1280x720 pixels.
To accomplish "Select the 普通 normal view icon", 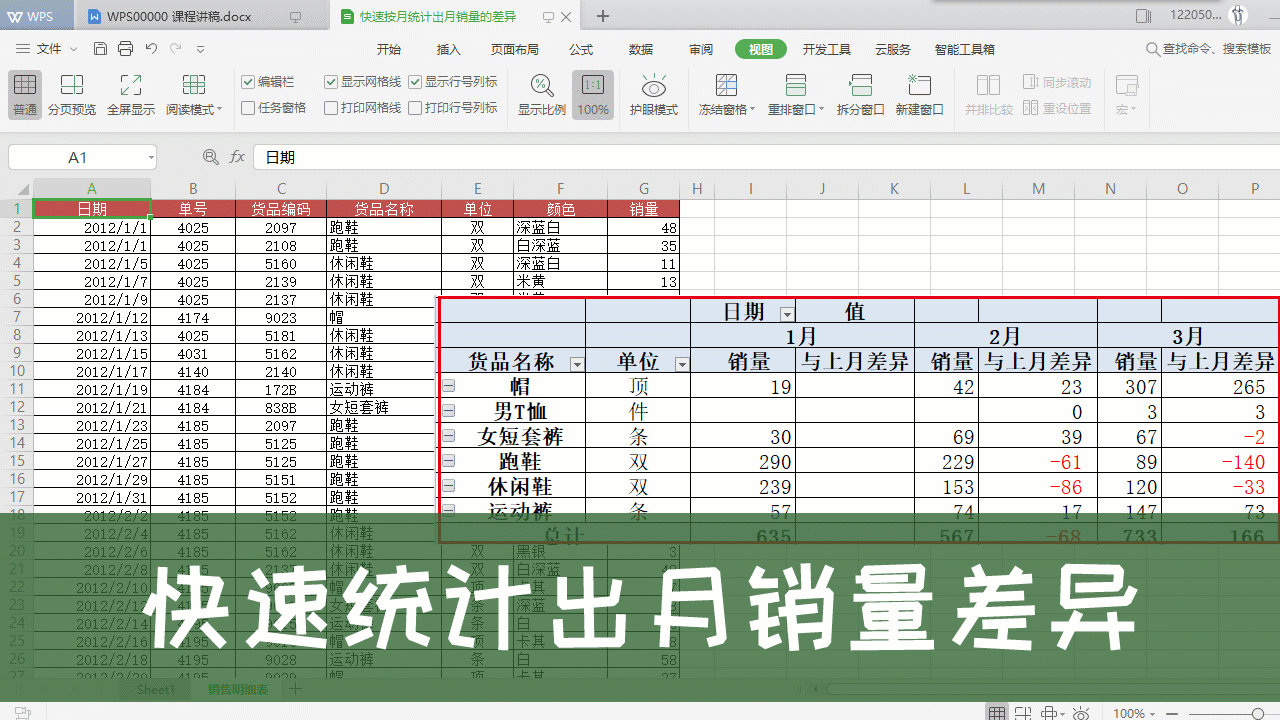I will coord(25,95).
